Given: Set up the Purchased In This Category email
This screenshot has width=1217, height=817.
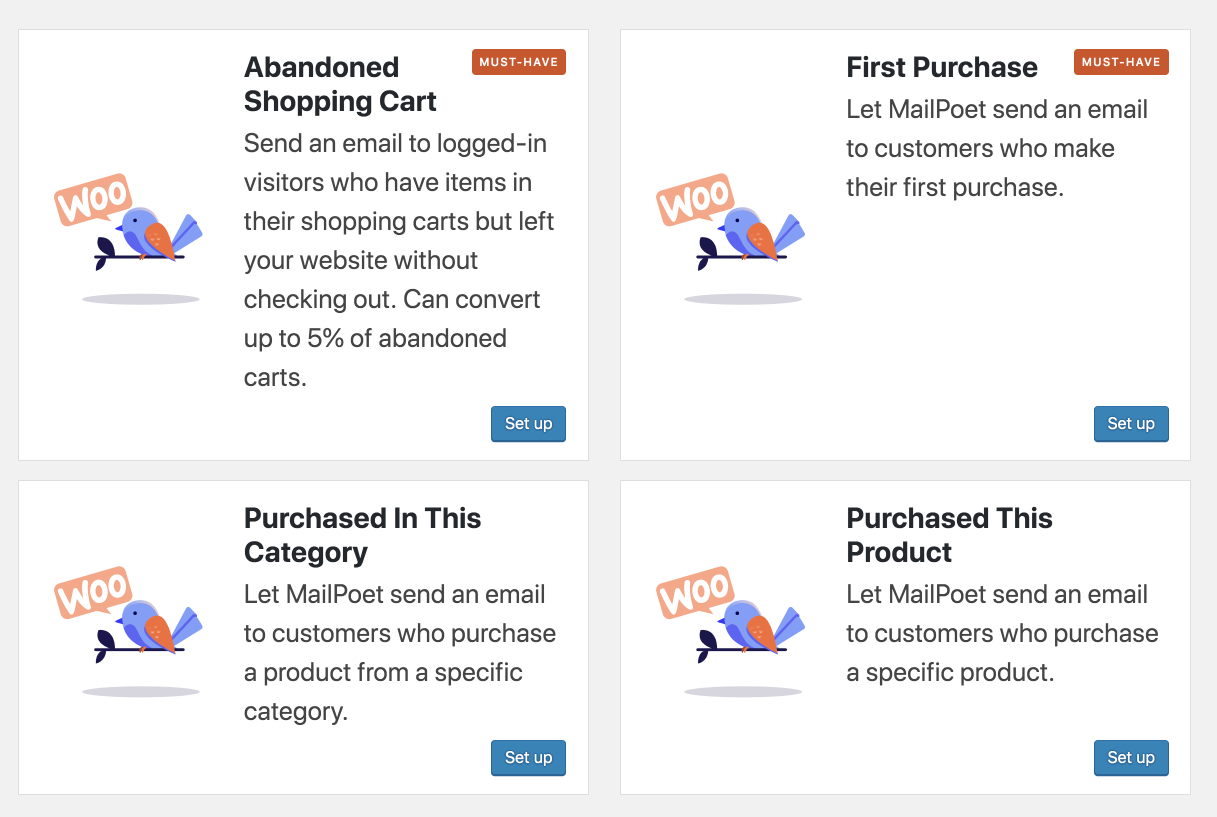Looking at the screenshot, I should coord(528,758).
